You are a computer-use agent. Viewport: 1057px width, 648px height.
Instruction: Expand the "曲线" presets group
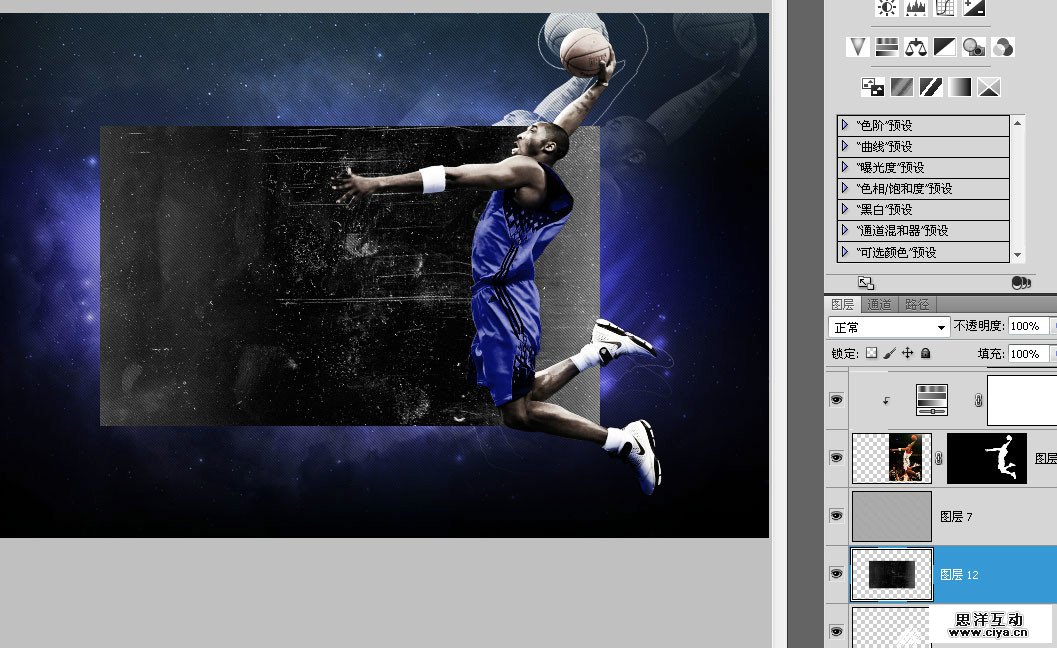(x=845, y=147)
